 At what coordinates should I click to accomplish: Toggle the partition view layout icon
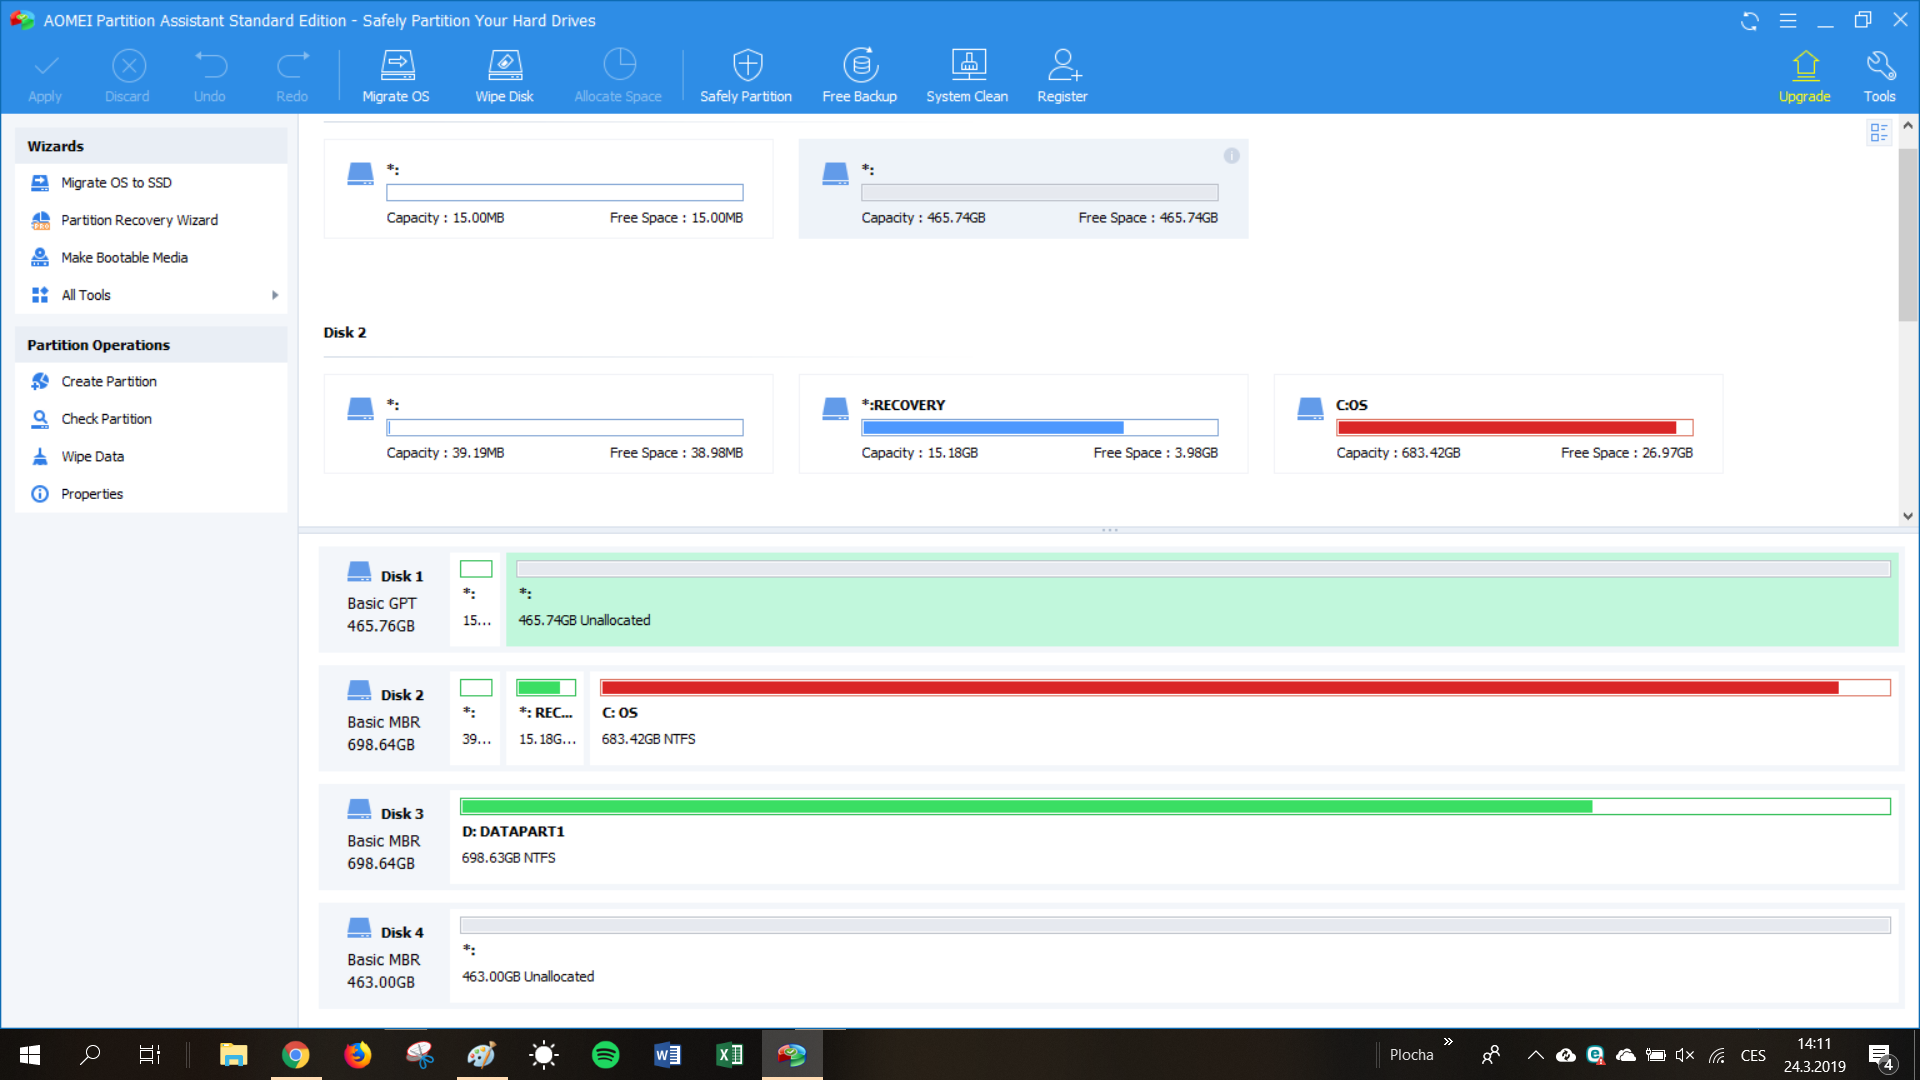tap(1879, 132)
